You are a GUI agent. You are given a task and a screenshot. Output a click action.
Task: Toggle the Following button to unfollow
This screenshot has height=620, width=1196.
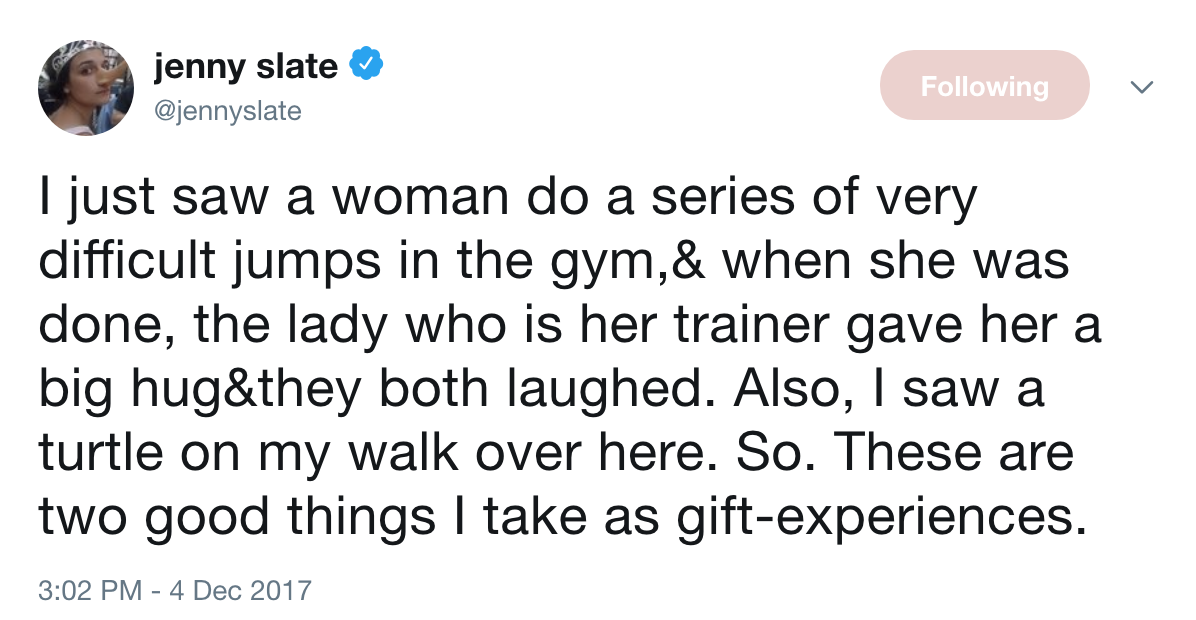point(984,86)
